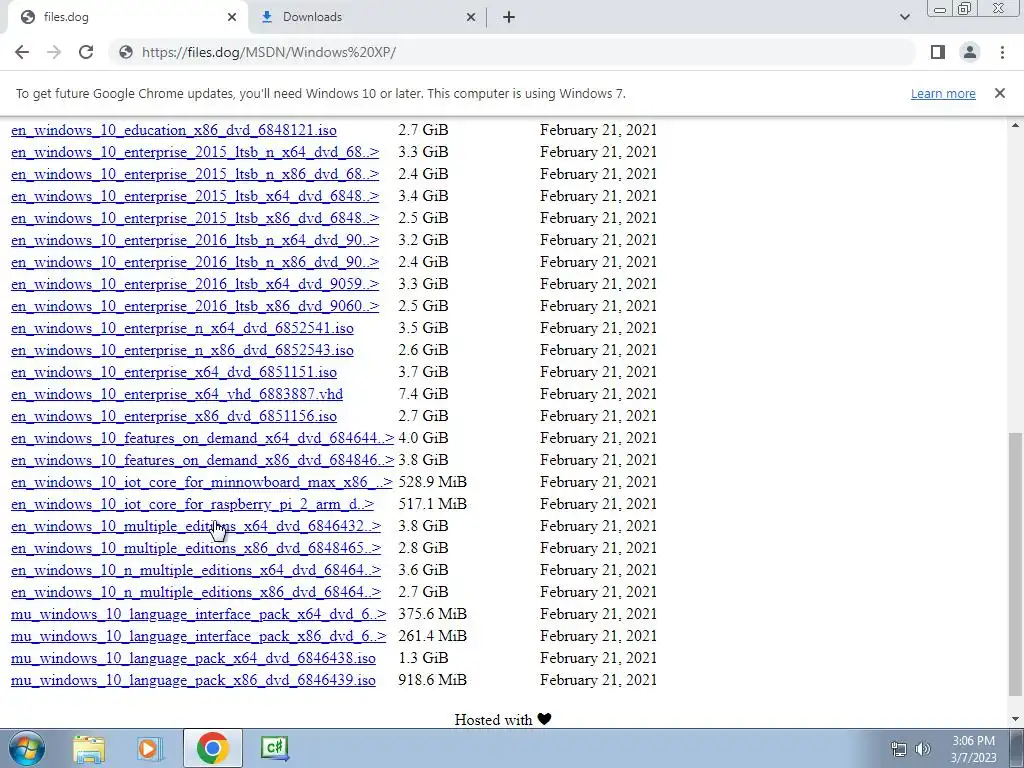The height and width of the screenshot is (768, 1024).
Task: Download mu_windows_10_language_pack_x86_dvd_6846439.iso
Action: 193,680
